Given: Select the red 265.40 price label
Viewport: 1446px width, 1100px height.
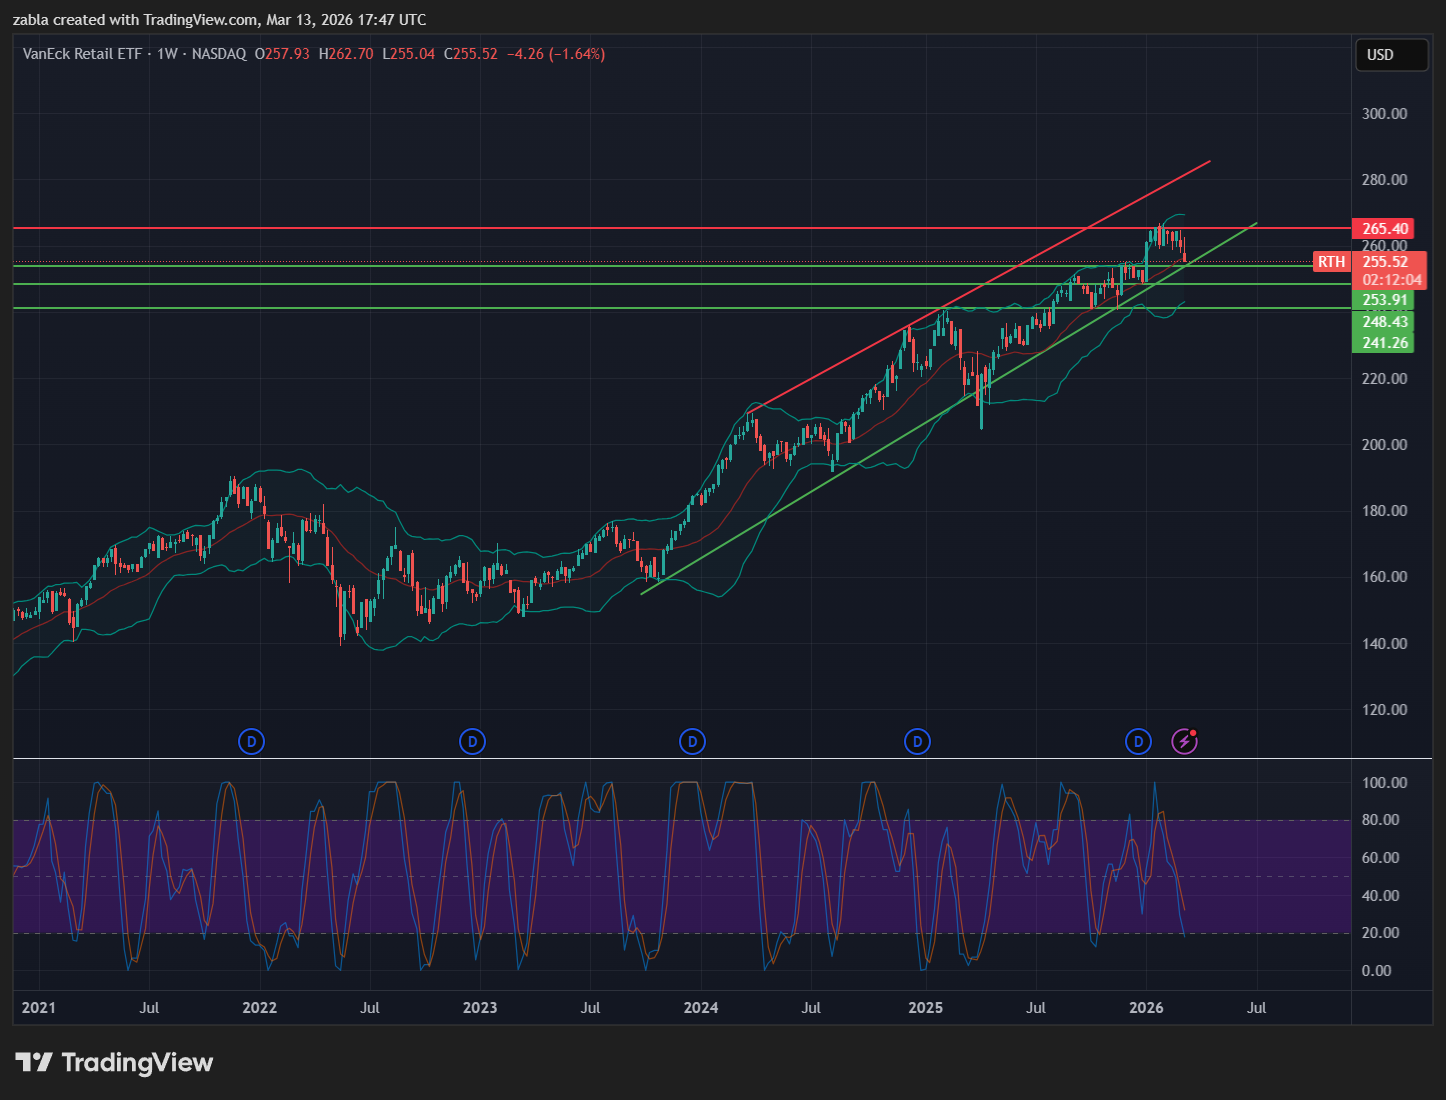Looking at the screenshot, I should (1384, 229).
